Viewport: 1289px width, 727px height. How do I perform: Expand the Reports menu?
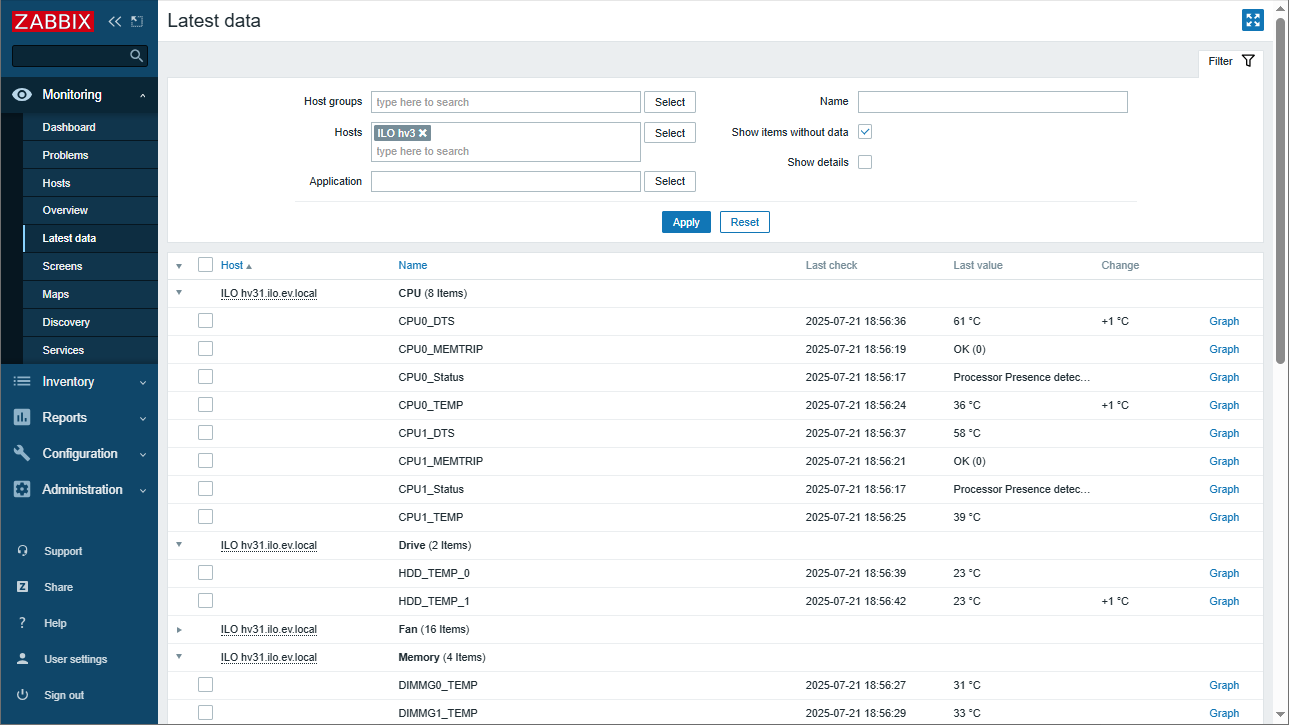[143, 419]
